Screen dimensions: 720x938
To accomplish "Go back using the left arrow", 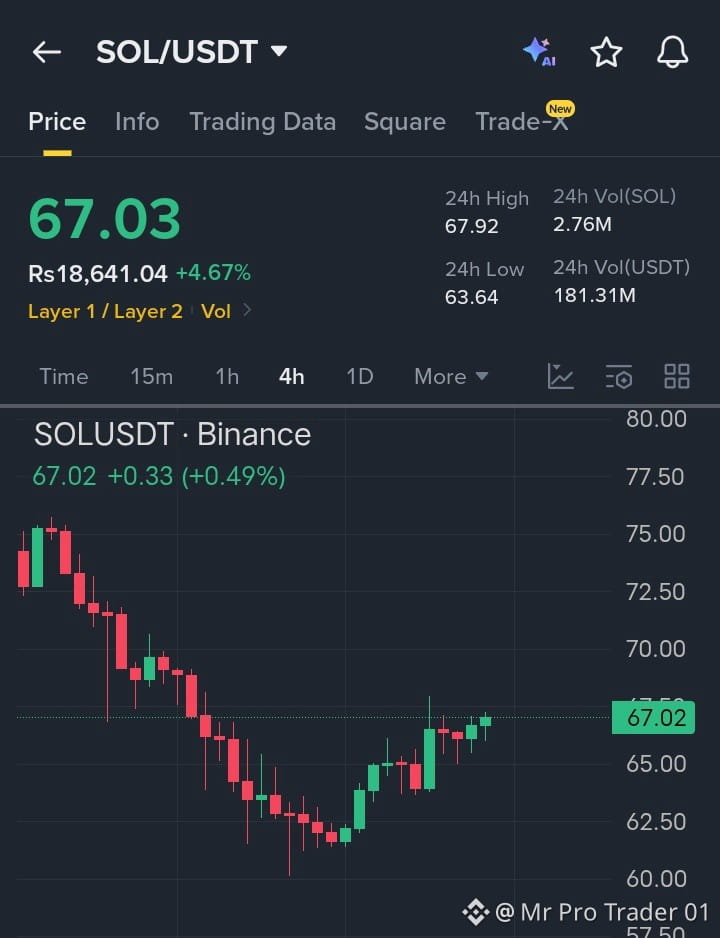I will [x=47, y=53].
